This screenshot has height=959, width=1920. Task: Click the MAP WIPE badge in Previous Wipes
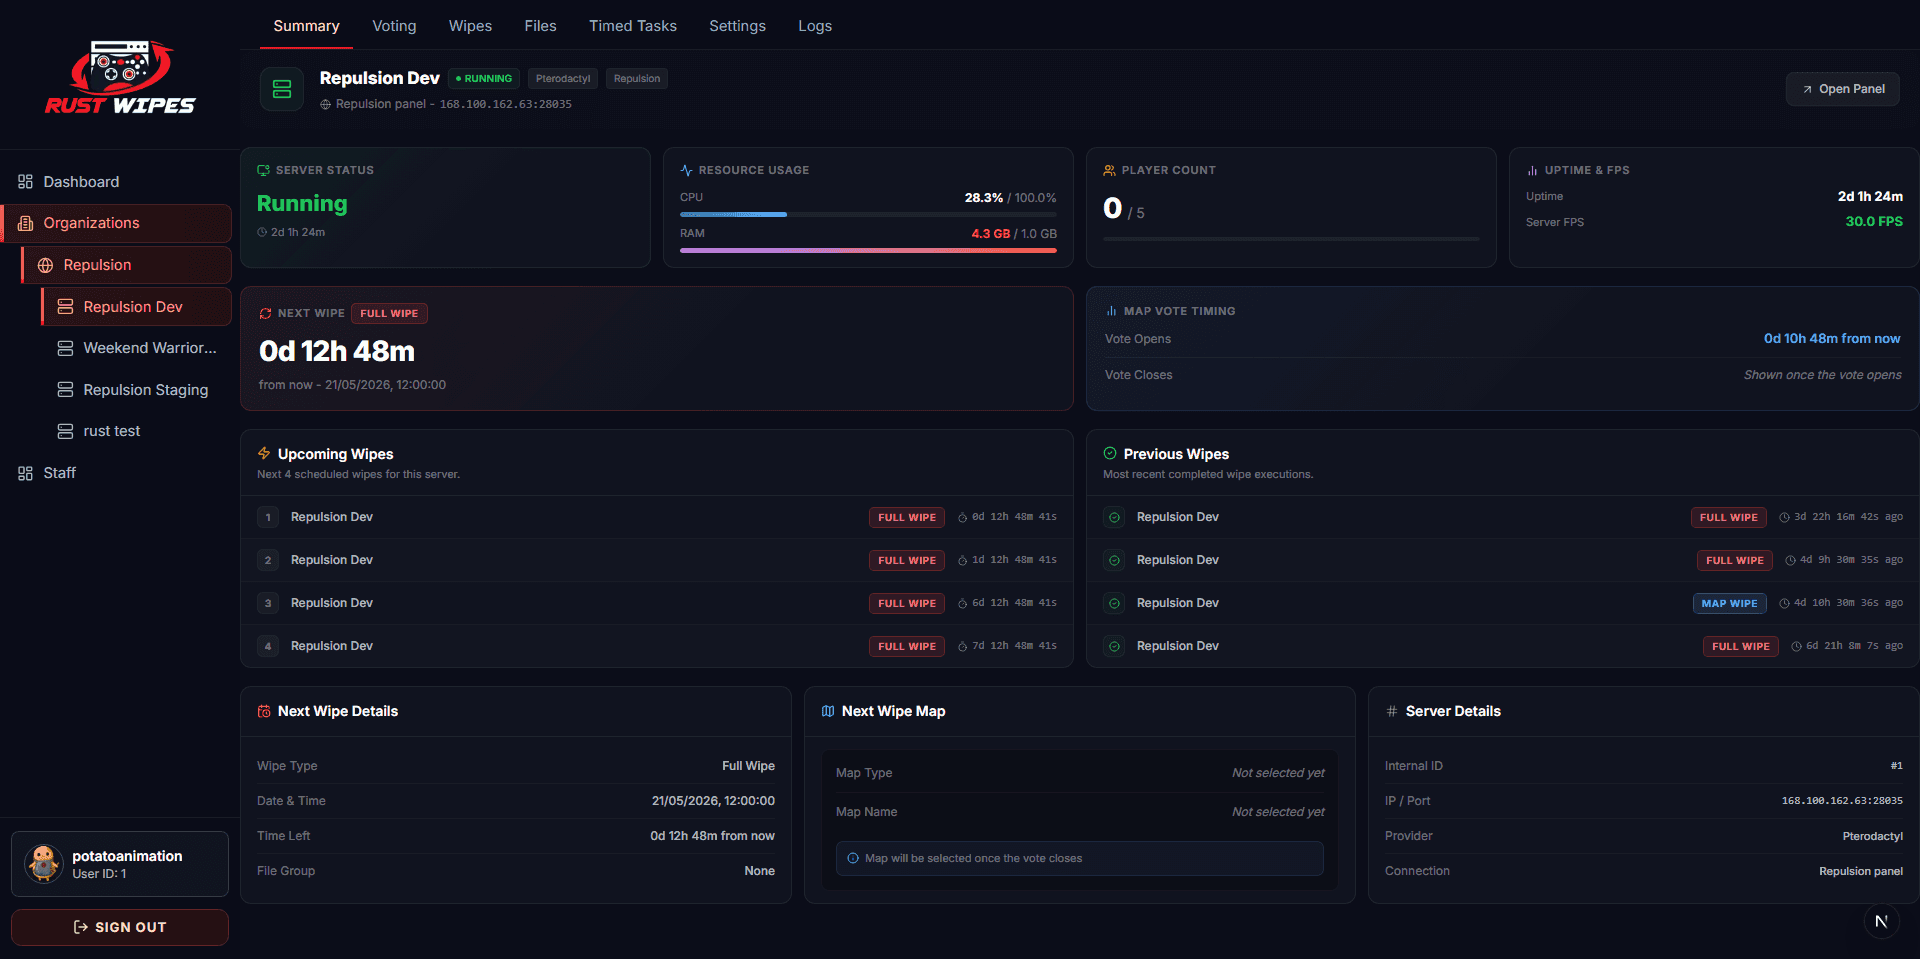(x=1729, y=603)
